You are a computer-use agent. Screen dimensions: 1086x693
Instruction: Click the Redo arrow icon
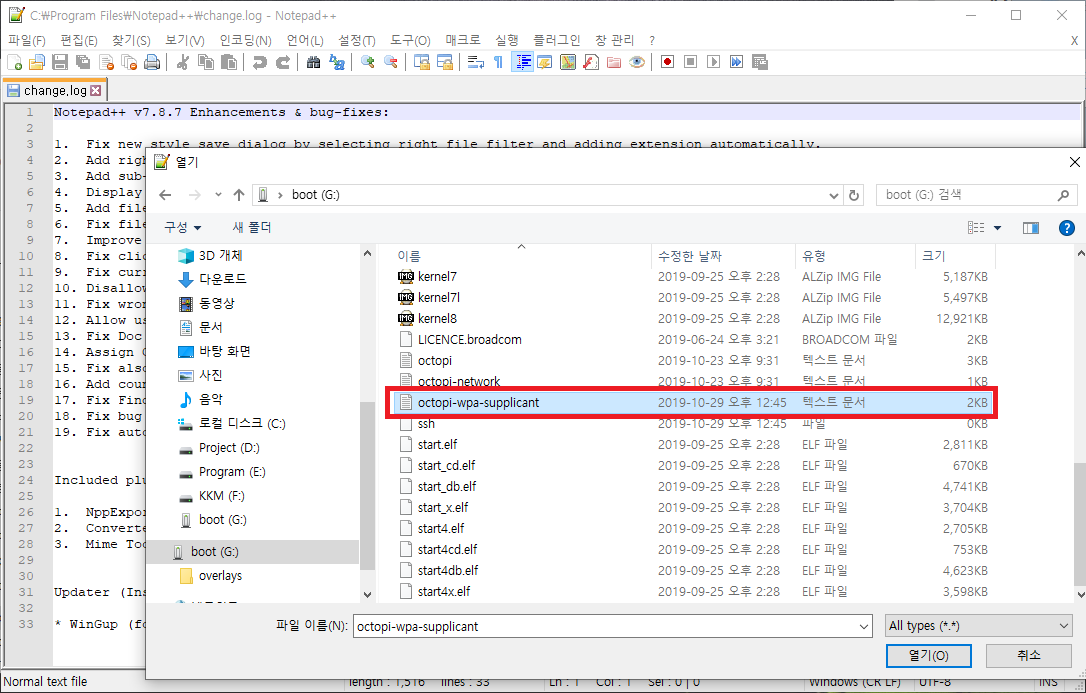[283, 62]
